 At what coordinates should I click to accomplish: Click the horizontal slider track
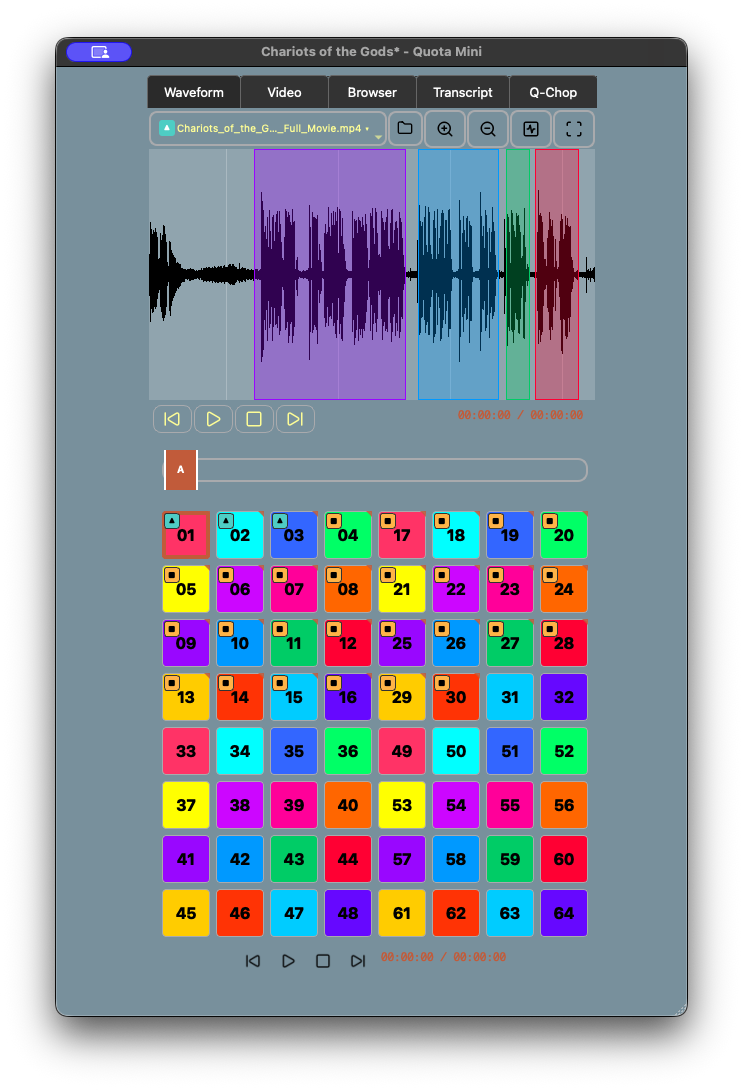(375, 470)
